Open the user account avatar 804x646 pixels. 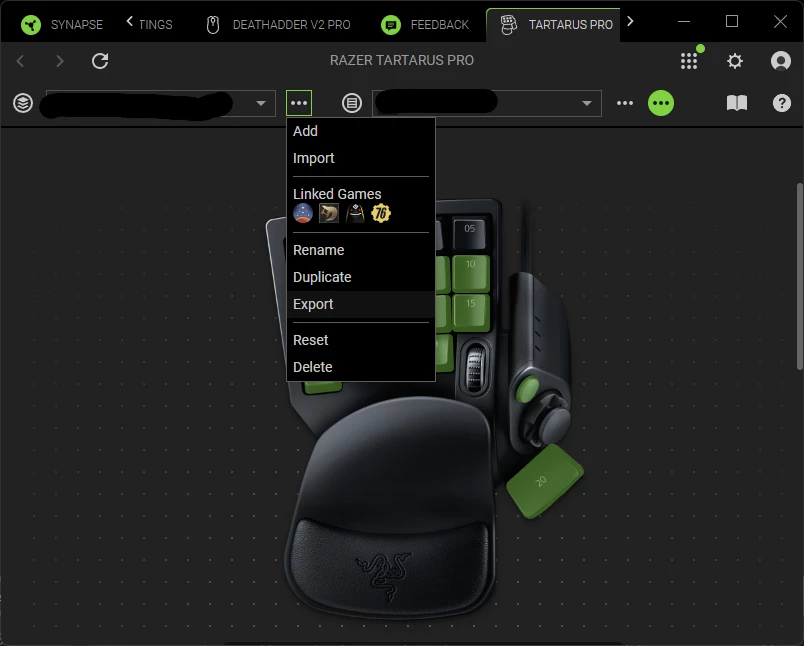(x=780, y=61)
